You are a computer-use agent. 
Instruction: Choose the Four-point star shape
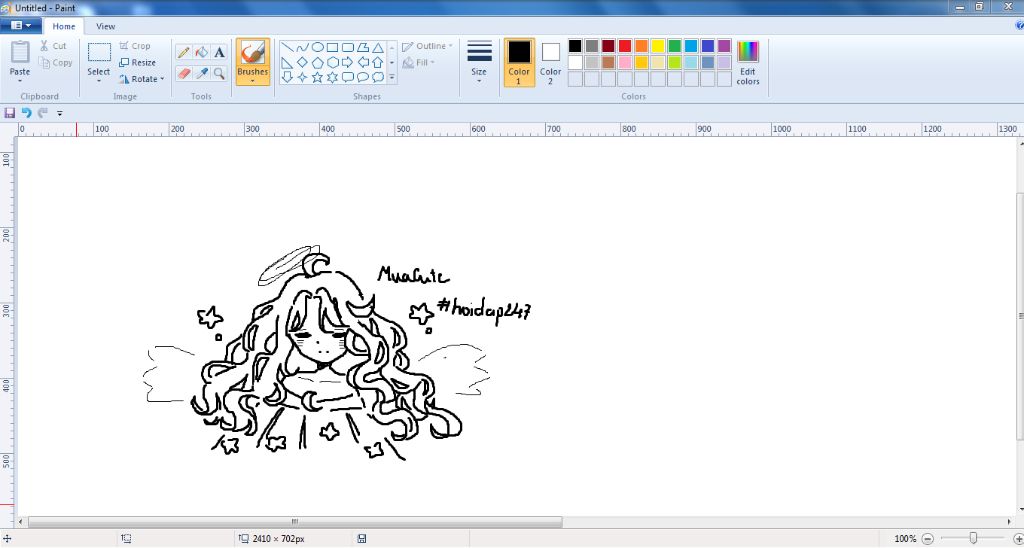302,77
